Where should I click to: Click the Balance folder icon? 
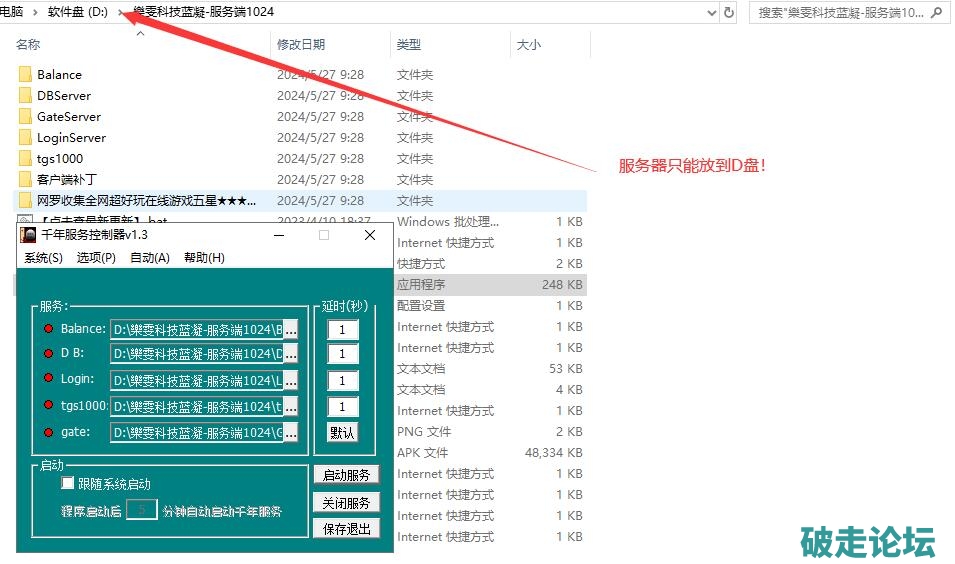(x=25, y=75)
